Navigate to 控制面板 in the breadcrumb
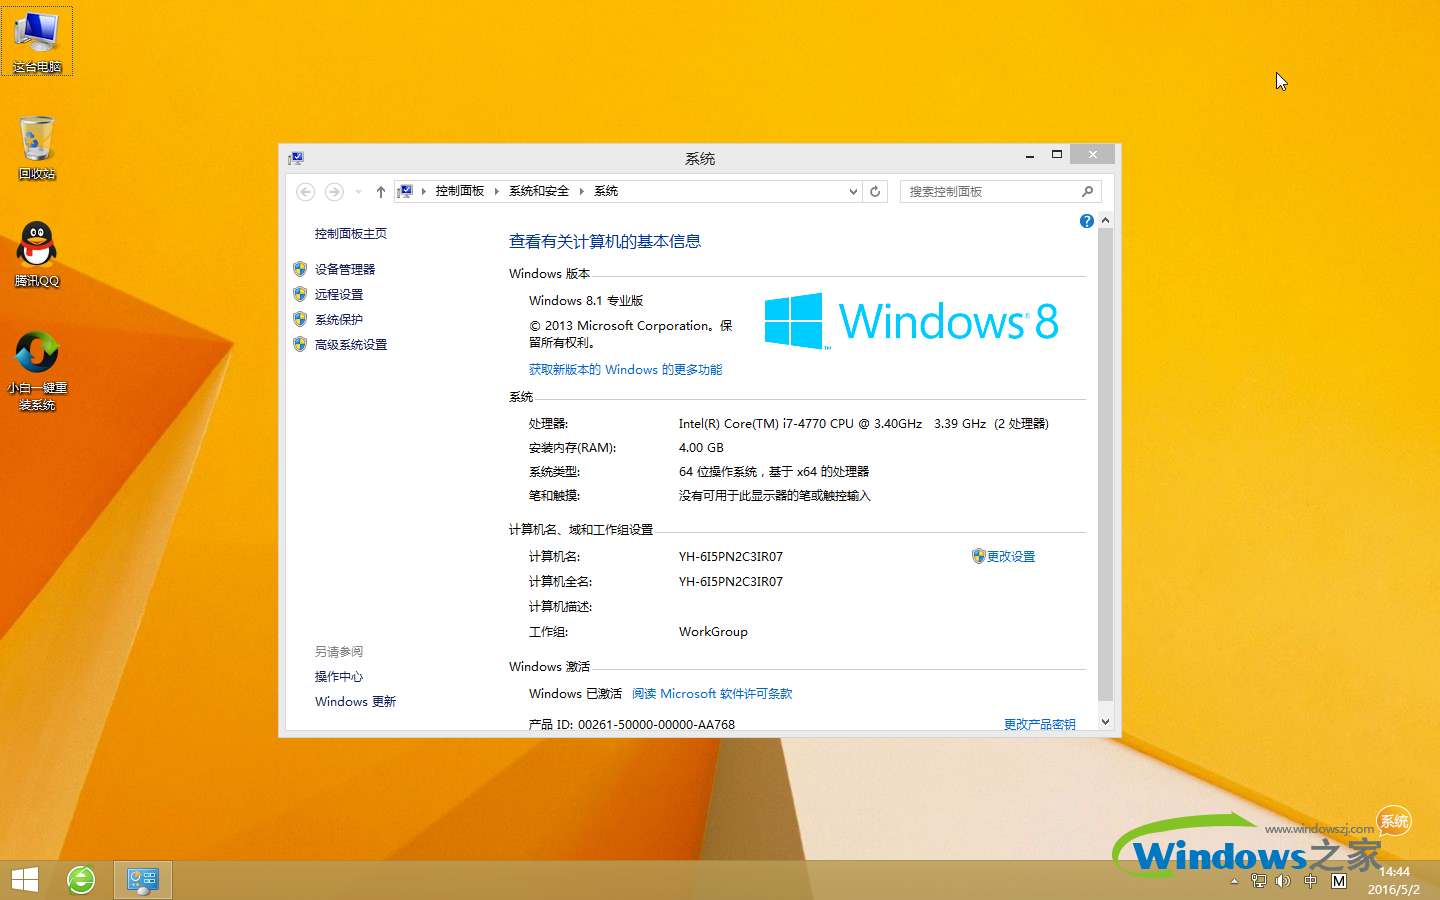 [x=460, y=191]
